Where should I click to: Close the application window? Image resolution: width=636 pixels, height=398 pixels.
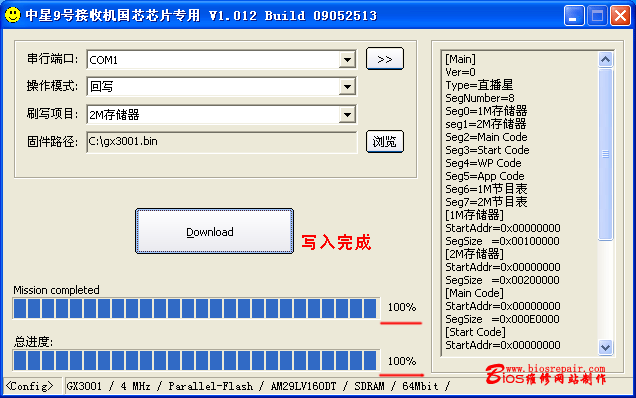point(620,15)
